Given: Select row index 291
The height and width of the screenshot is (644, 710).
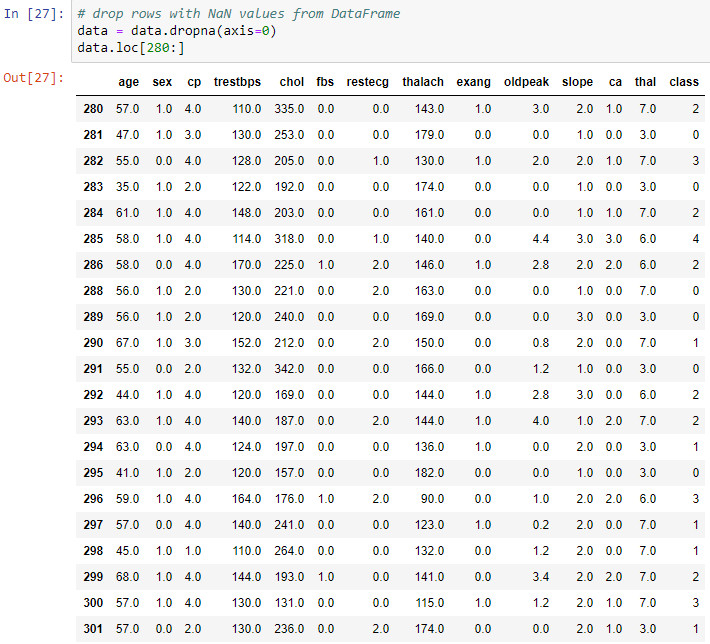Looking at the screenshot, I should 93,369.
